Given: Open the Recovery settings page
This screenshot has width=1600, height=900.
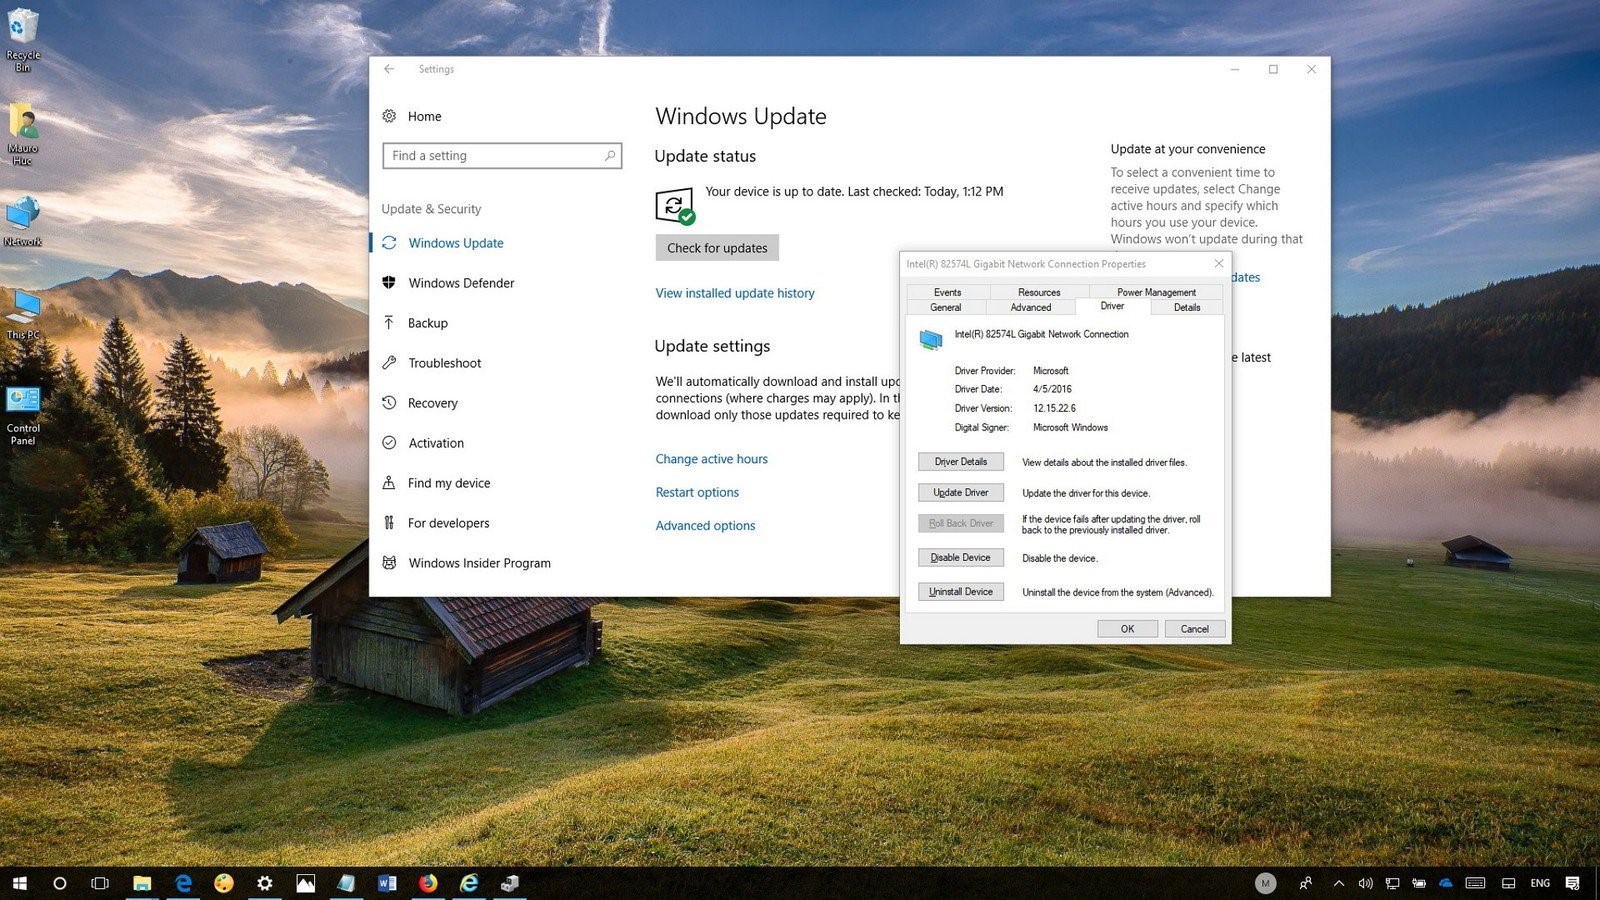Looking at the screenshot, I should [420, 403].
